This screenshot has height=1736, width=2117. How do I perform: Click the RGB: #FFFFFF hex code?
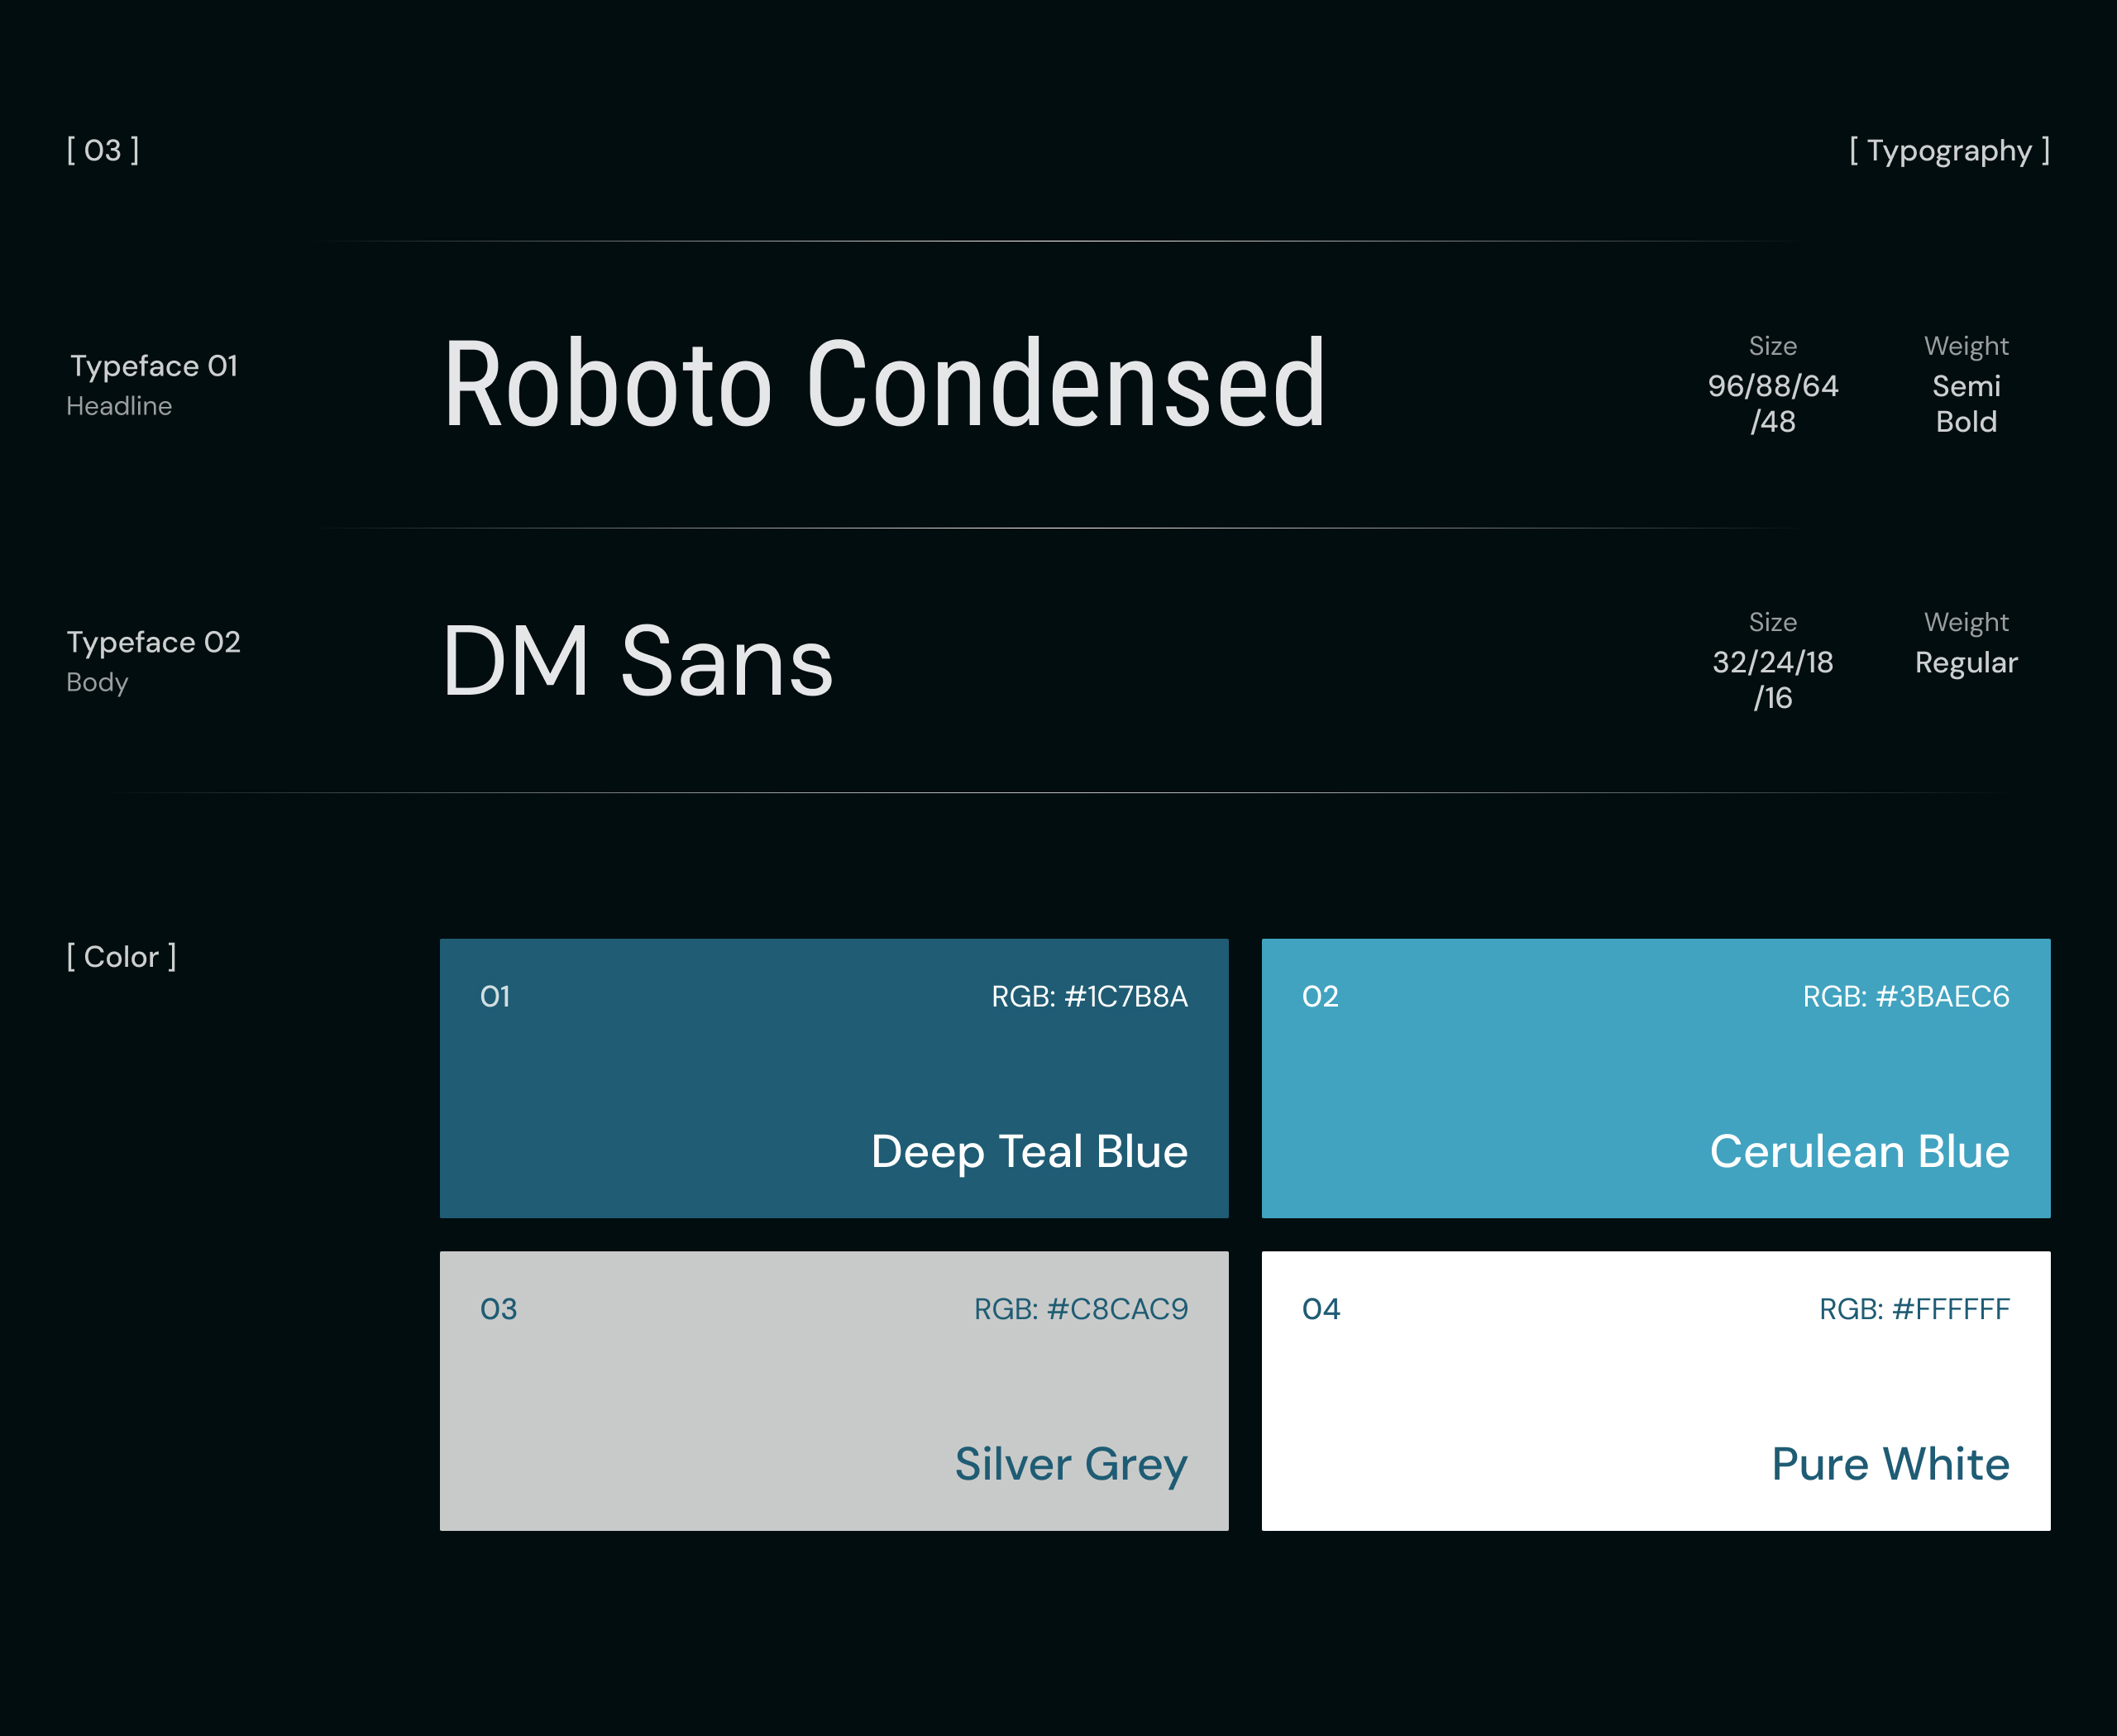point(1914,1309)
